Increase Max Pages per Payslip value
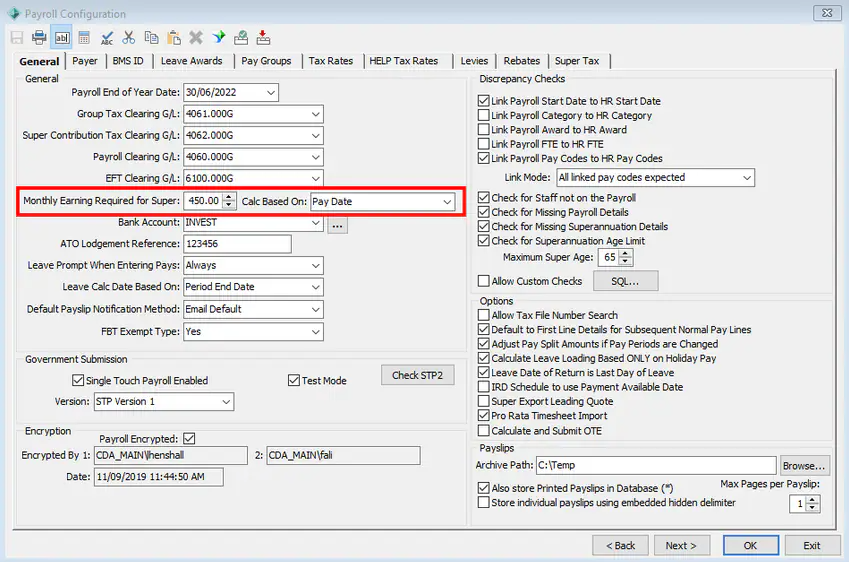 [812, 500]
